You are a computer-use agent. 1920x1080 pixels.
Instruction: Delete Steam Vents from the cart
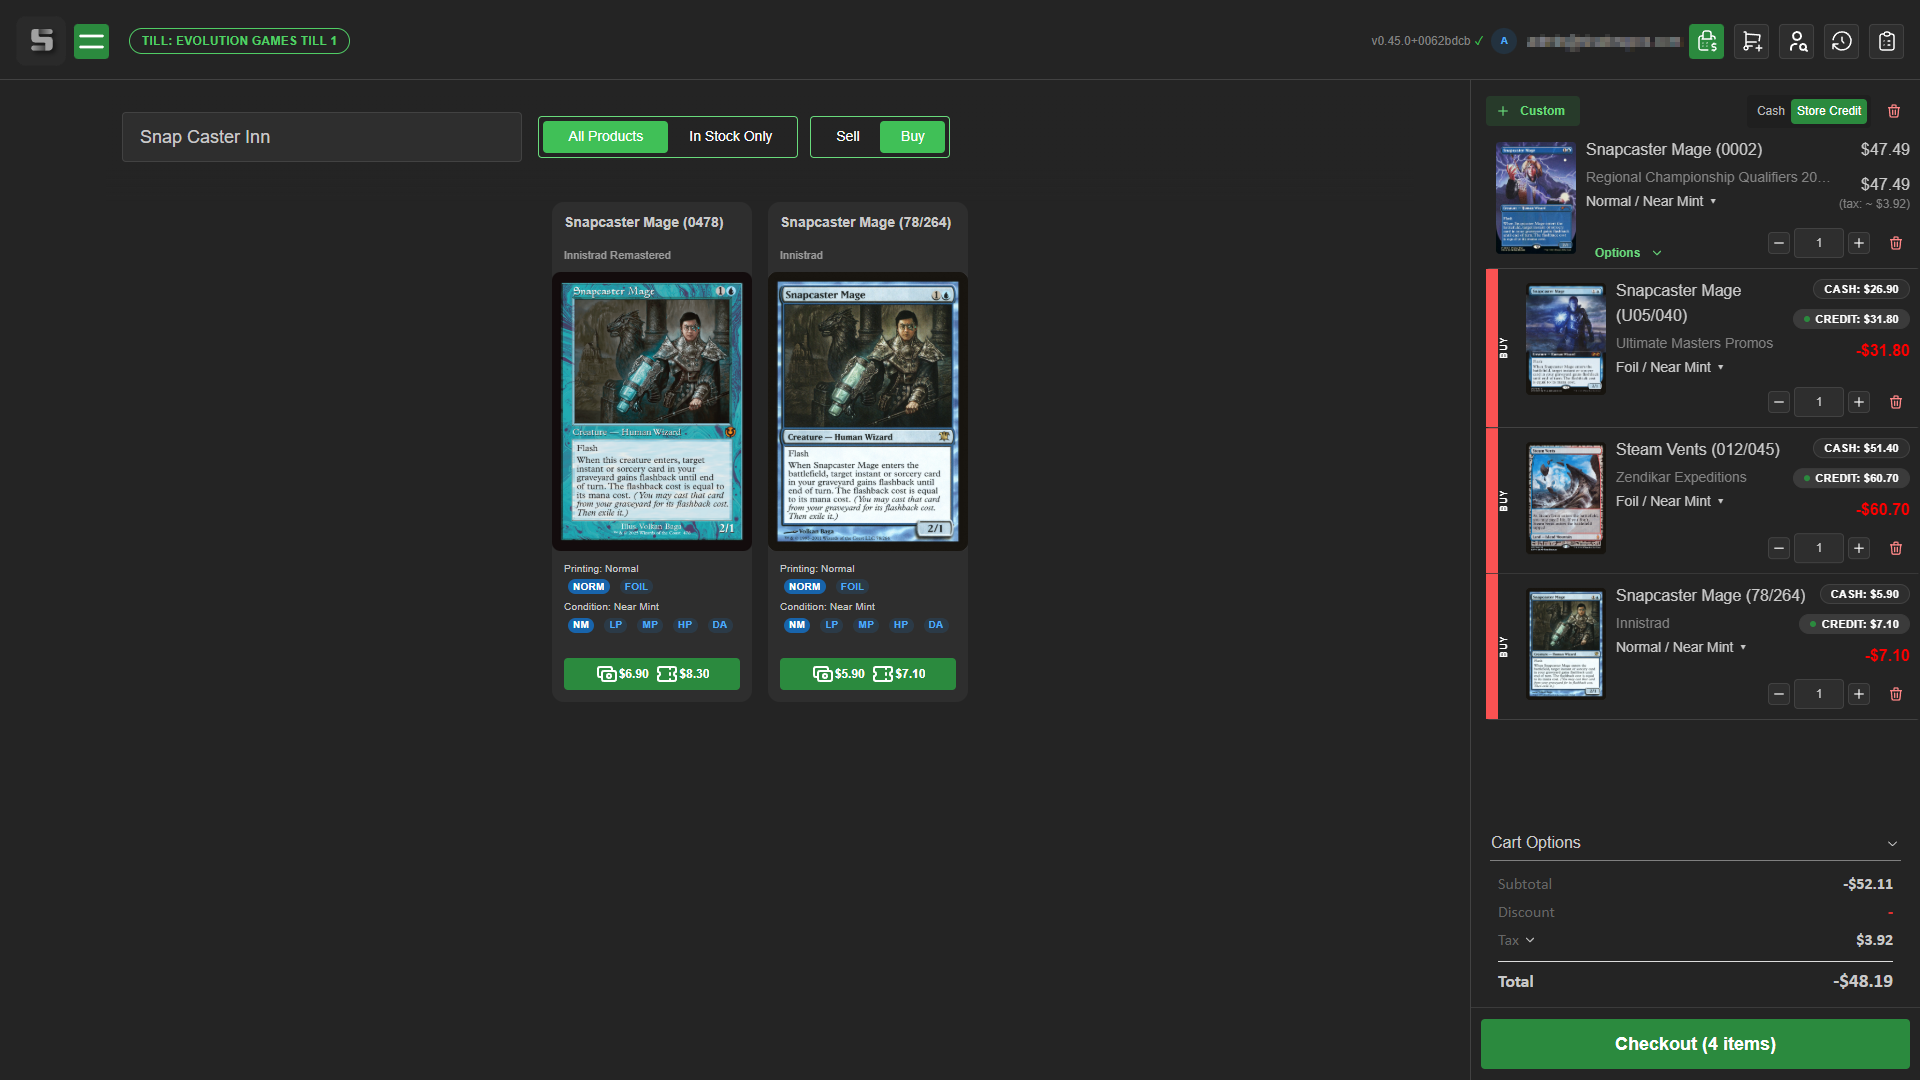1896,548
